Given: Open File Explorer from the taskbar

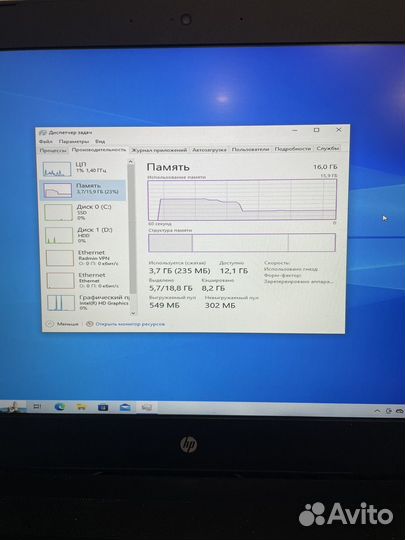Looking at the screenshot, I should 81,407.
